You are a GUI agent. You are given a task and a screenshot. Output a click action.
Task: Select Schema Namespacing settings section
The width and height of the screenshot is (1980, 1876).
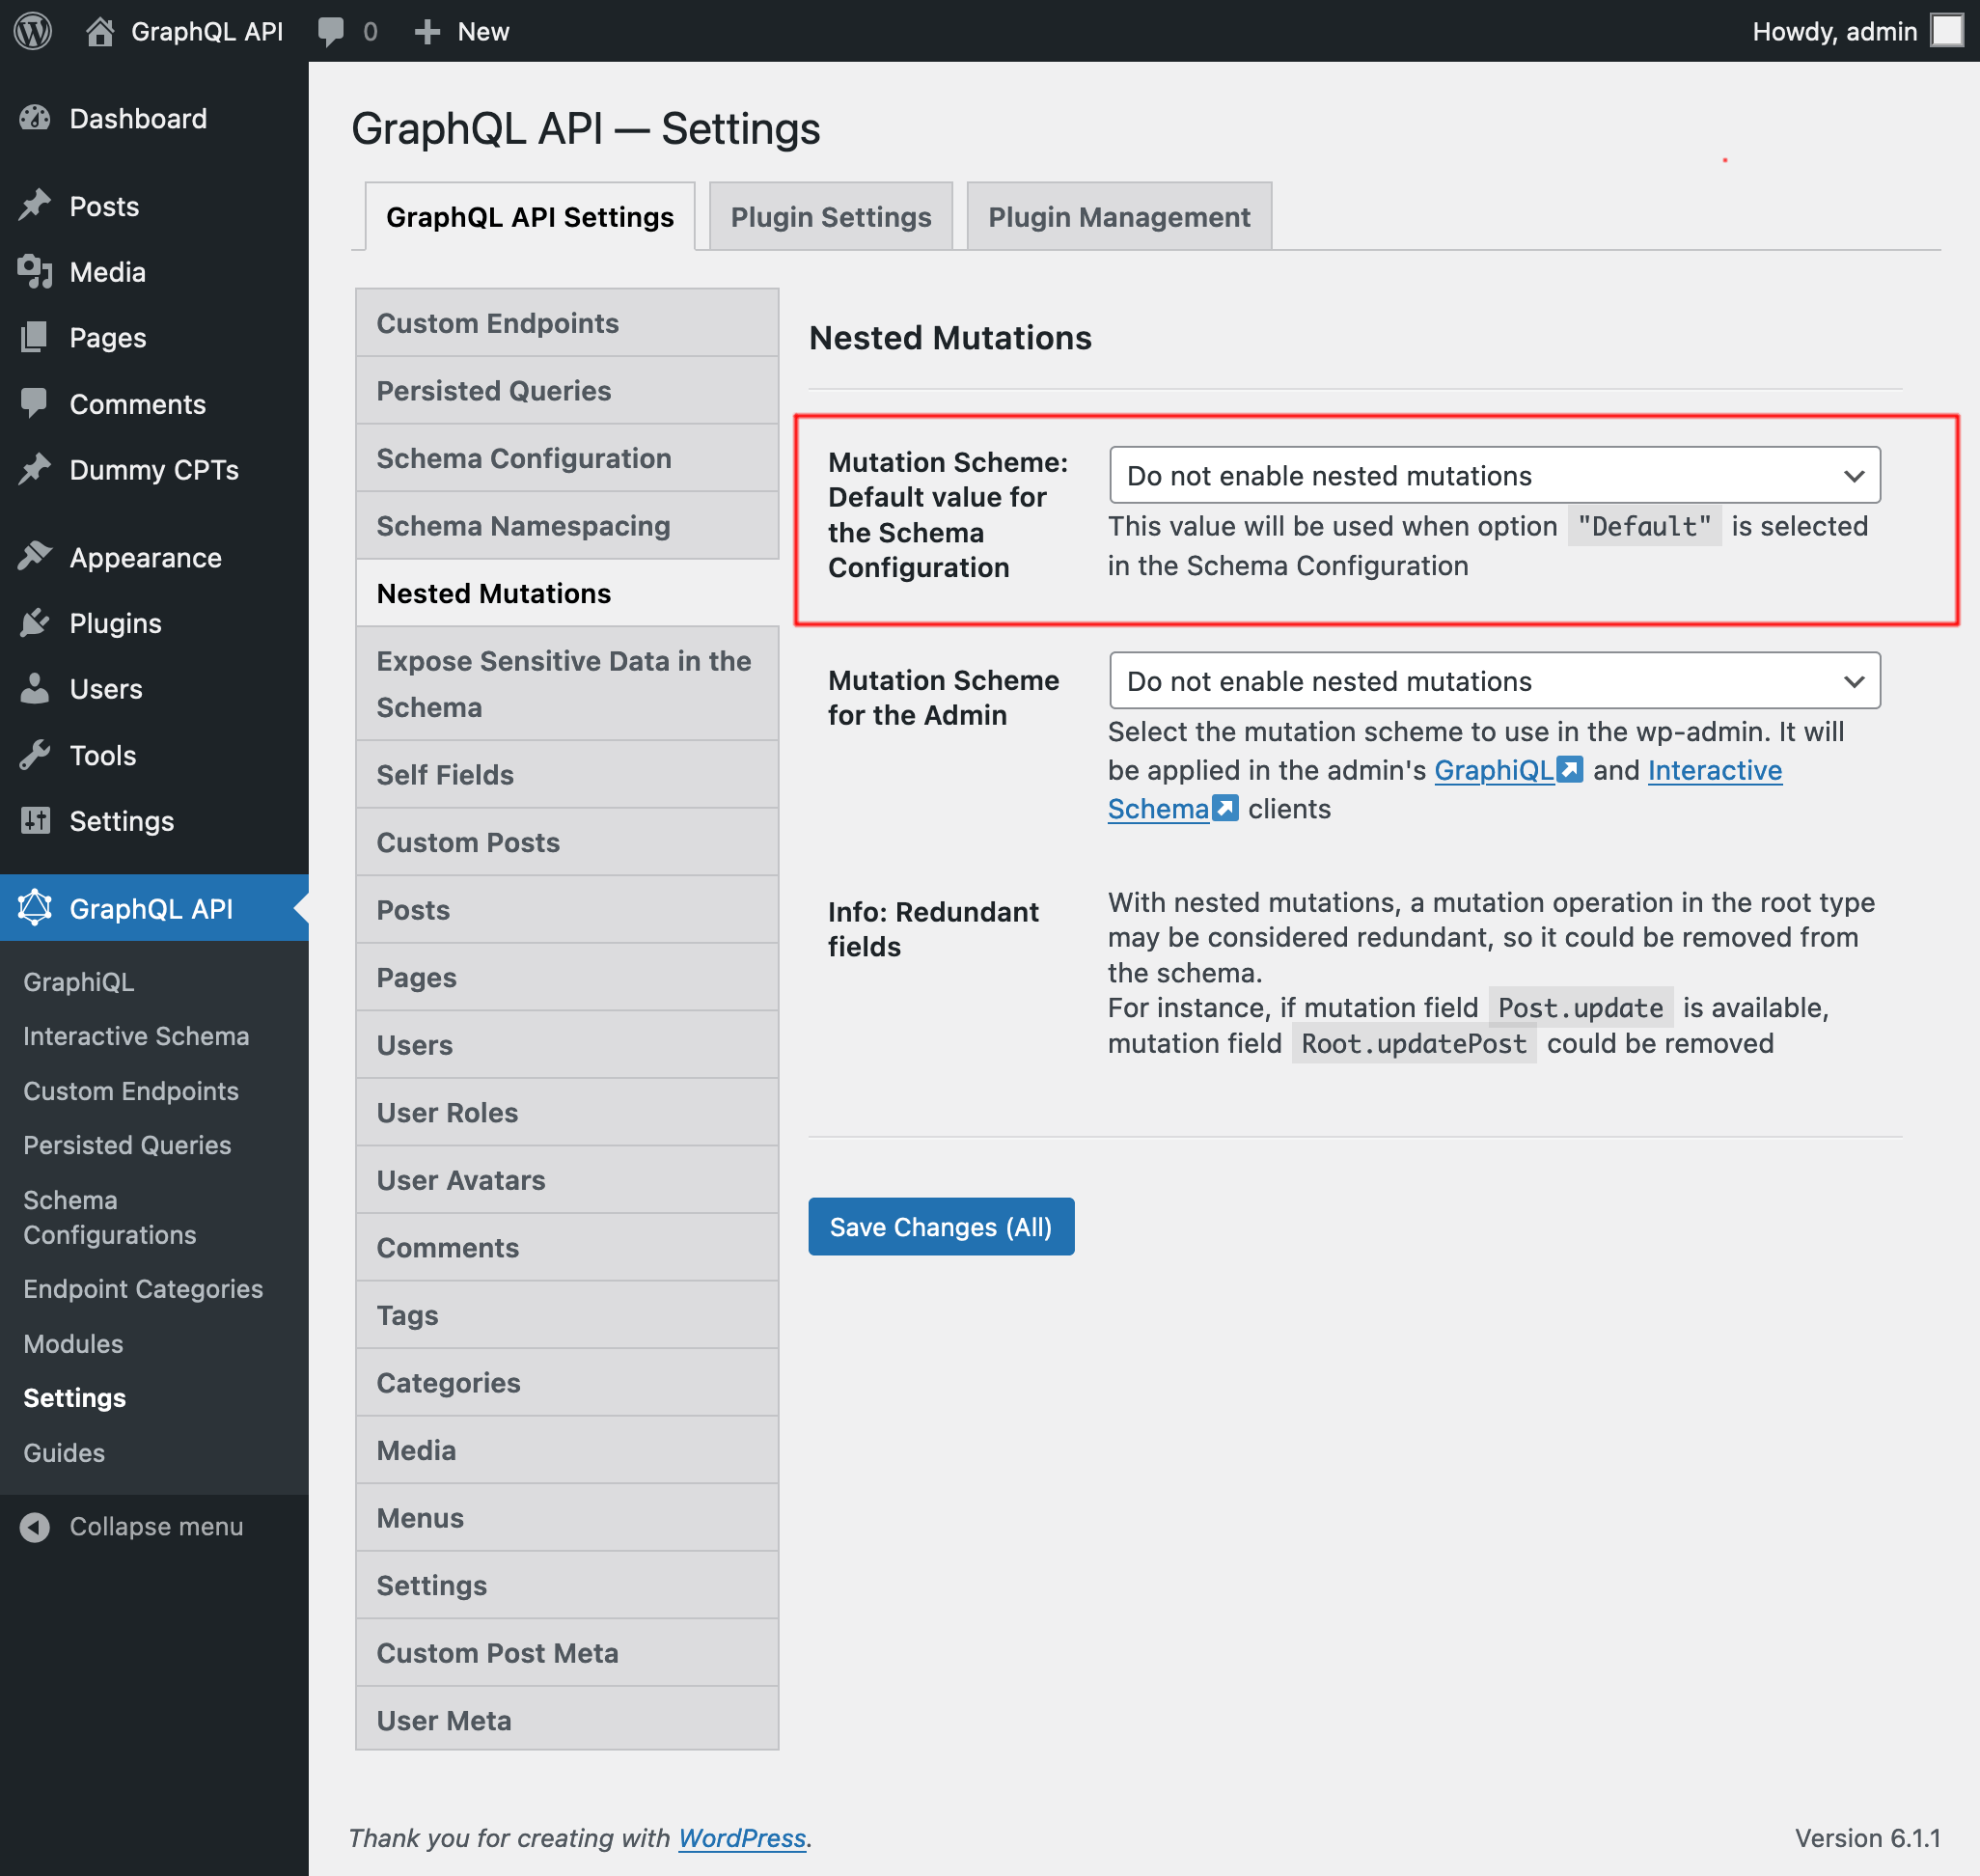tap(567, 526)
